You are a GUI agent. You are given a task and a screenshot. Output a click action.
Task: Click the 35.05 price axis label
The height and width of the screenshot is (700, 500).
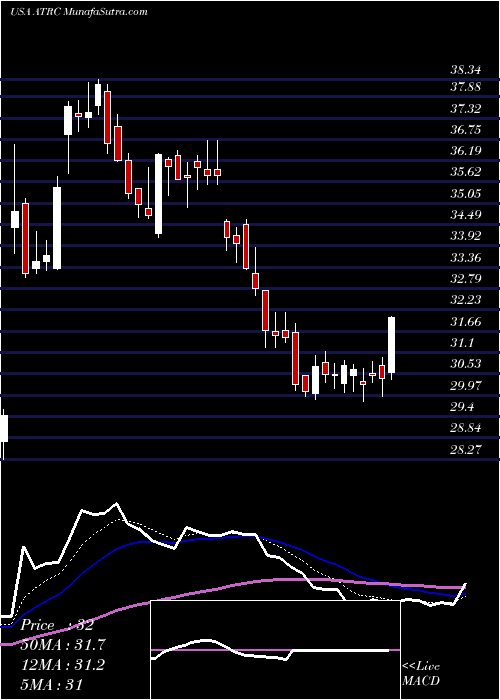(x=466, y=193)
